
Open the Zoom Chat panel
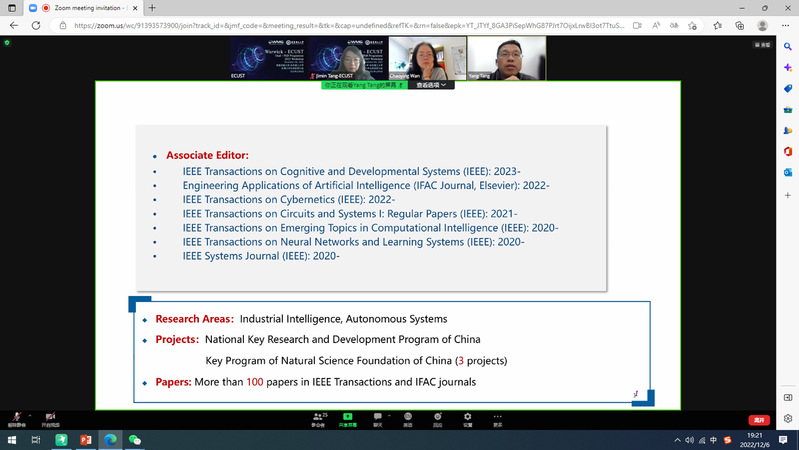378,419
